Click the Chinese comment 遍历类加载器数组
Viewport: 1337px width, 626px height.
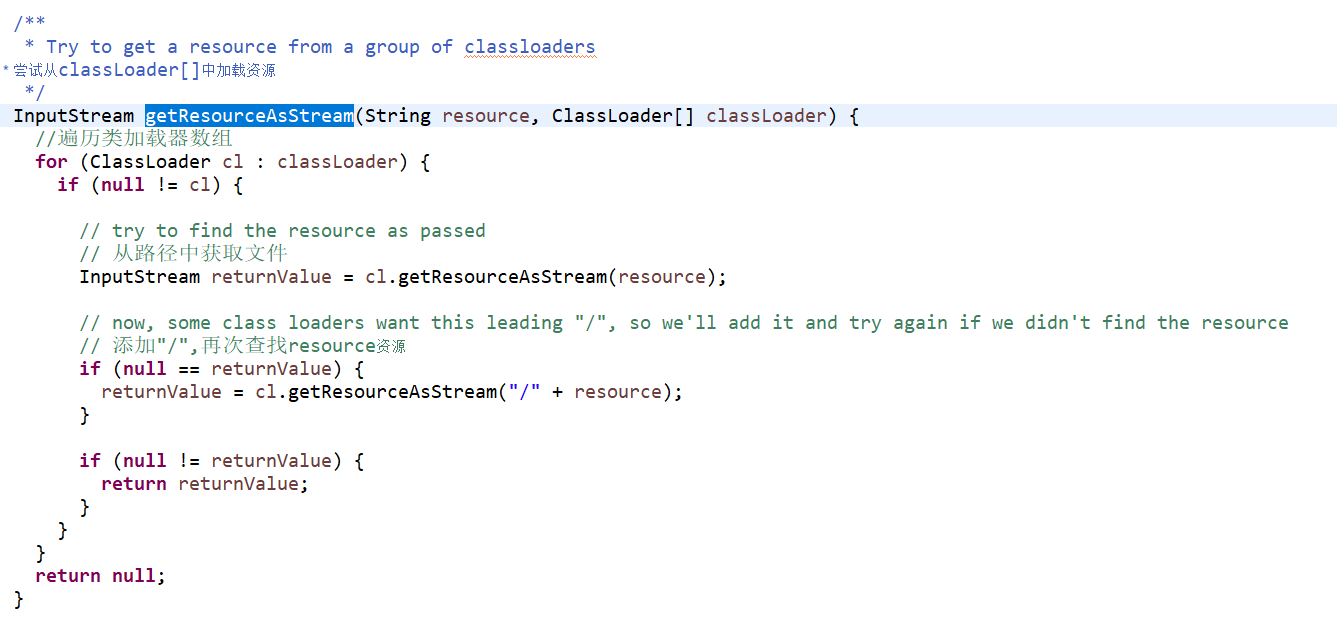[134, 139]
